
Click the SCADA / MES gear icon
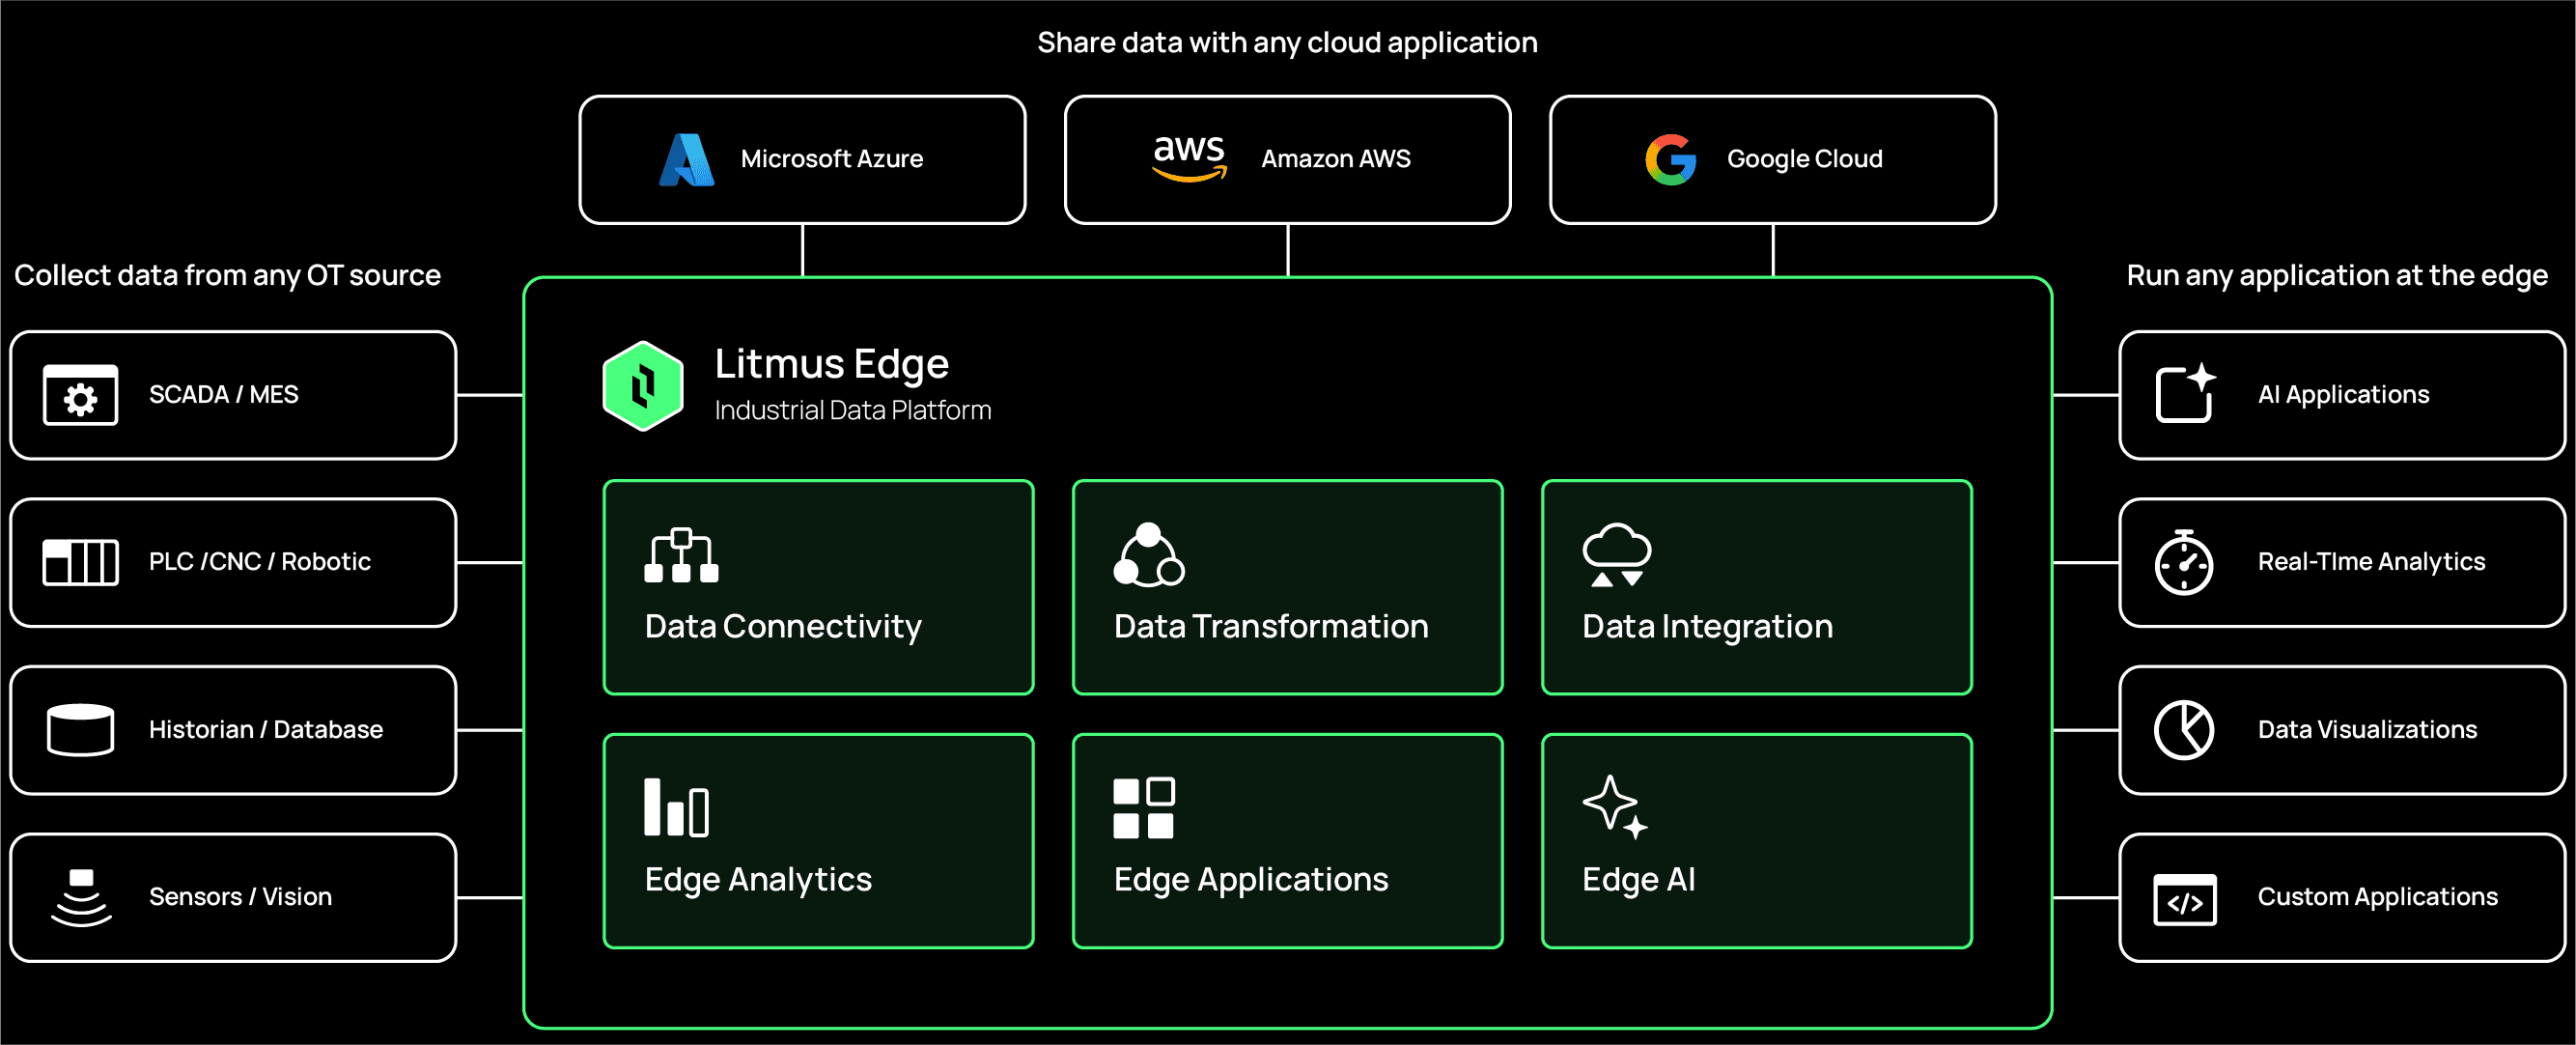pyautogui.click(x=79, y=394)
